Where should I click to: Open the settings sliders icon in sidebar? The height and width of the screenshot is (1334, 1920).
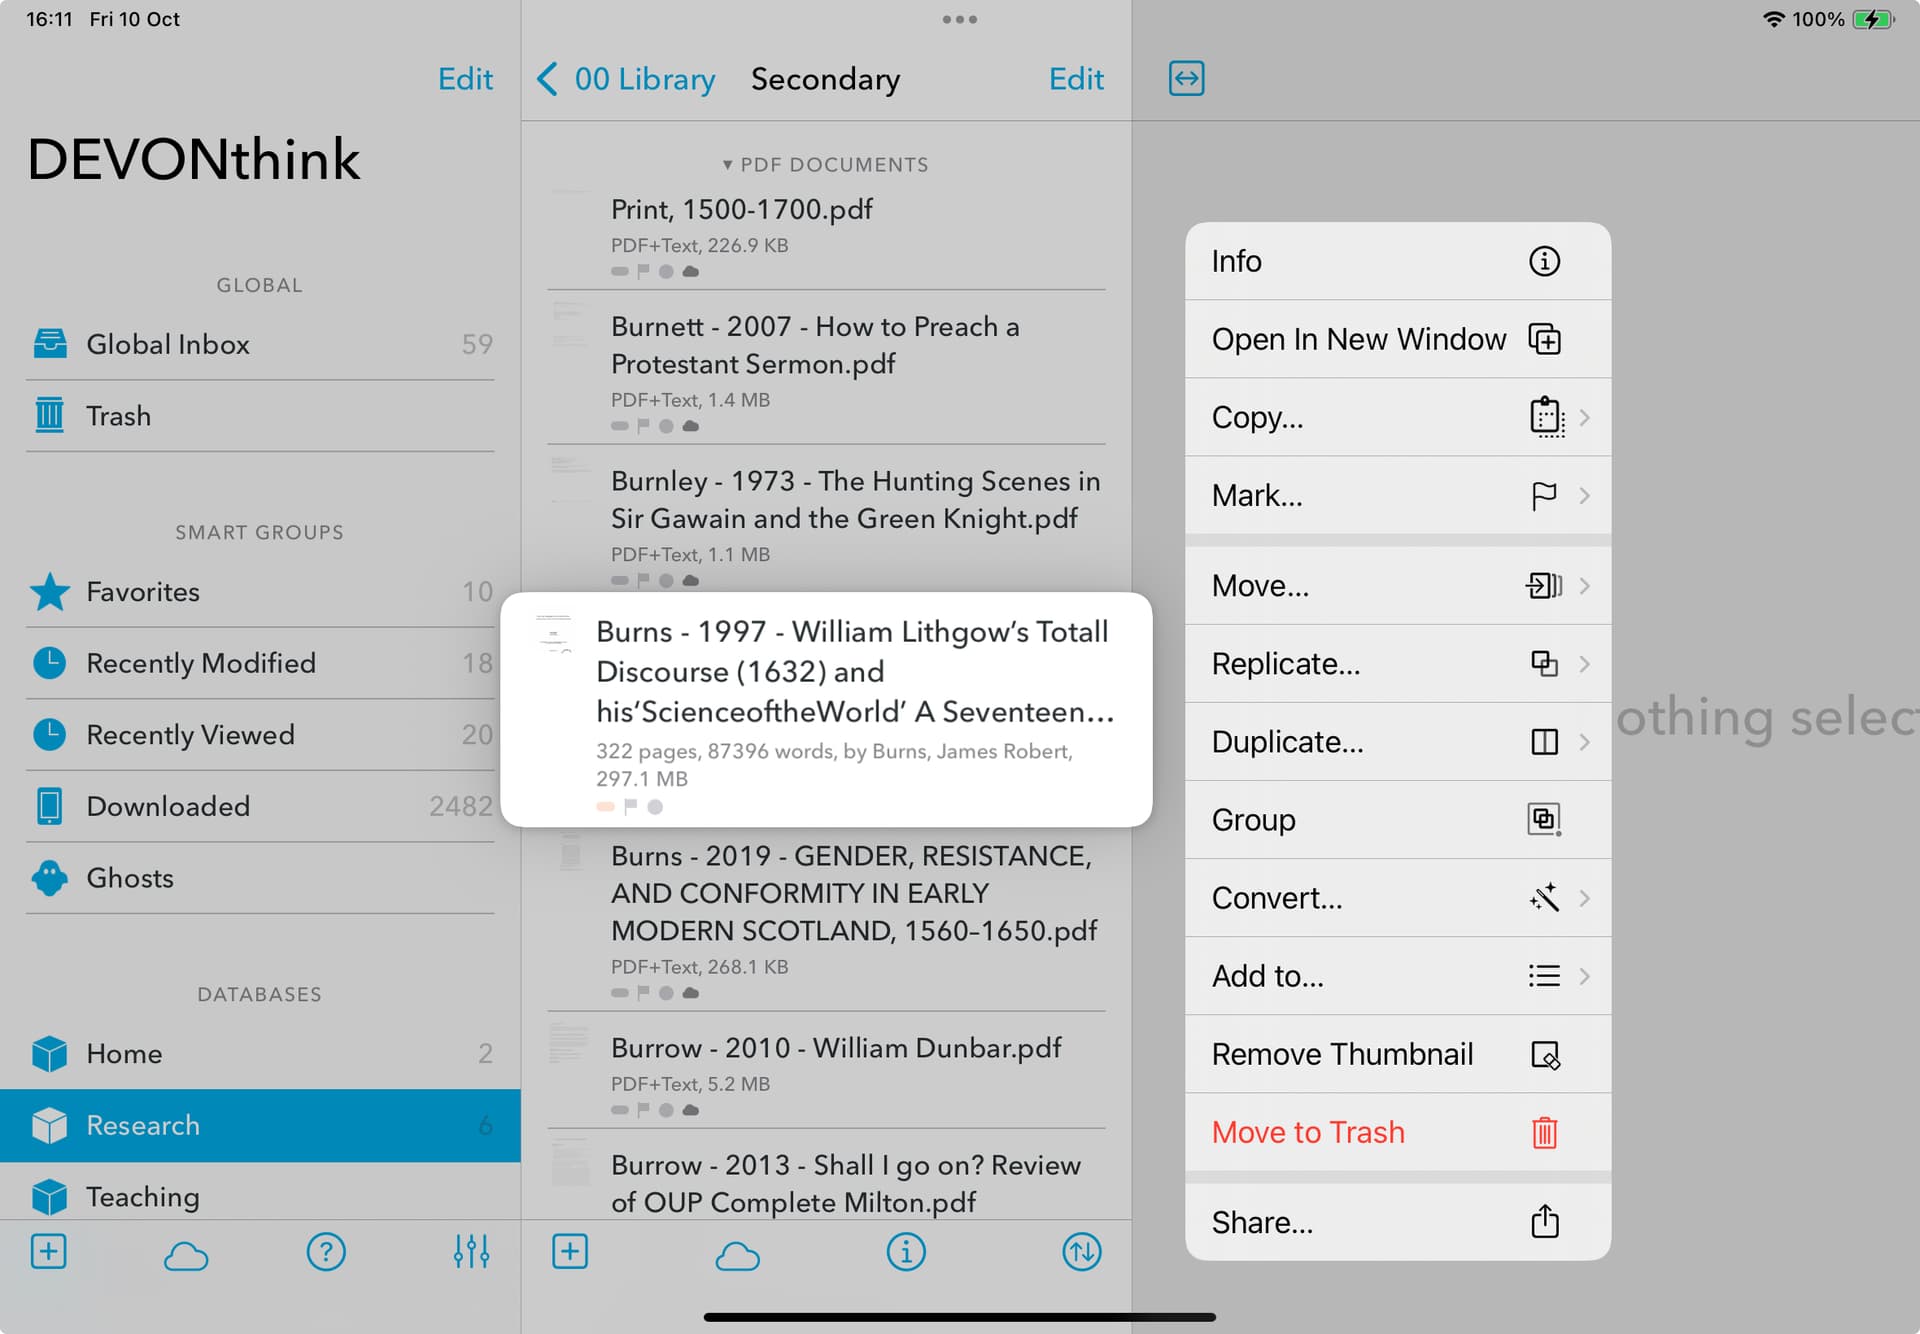tap(471, 1252)
